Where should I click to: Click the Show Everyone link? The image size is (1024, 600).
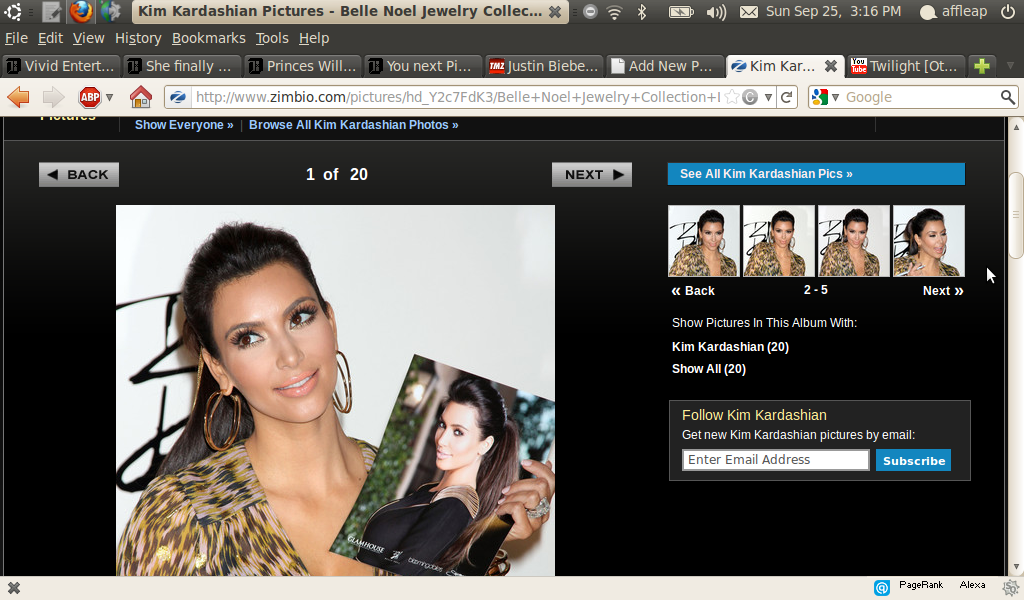184,125
